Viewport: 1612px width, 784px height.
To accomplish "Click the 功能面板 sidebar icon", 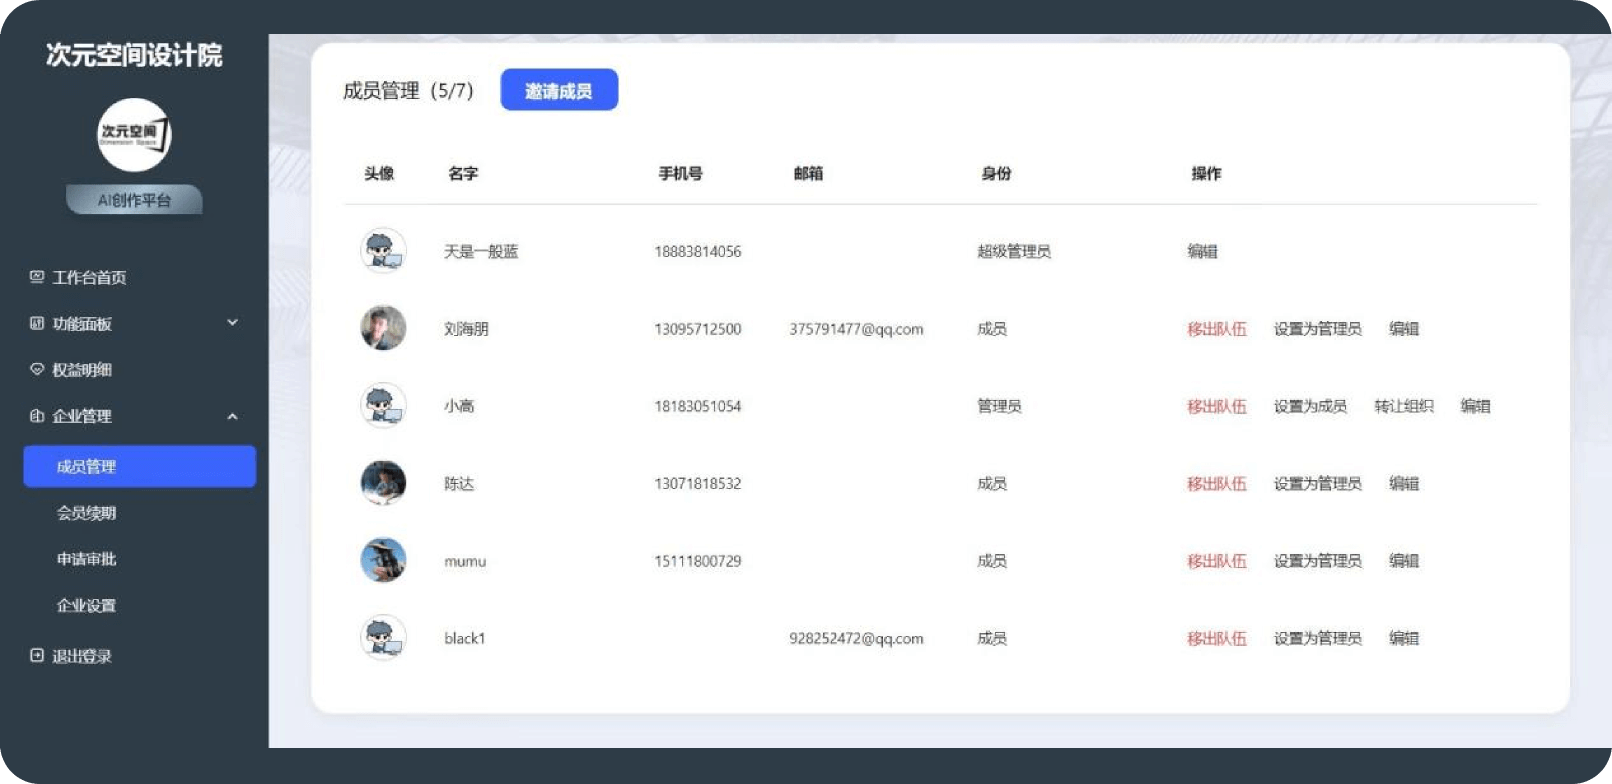I will tap(37, 323).
